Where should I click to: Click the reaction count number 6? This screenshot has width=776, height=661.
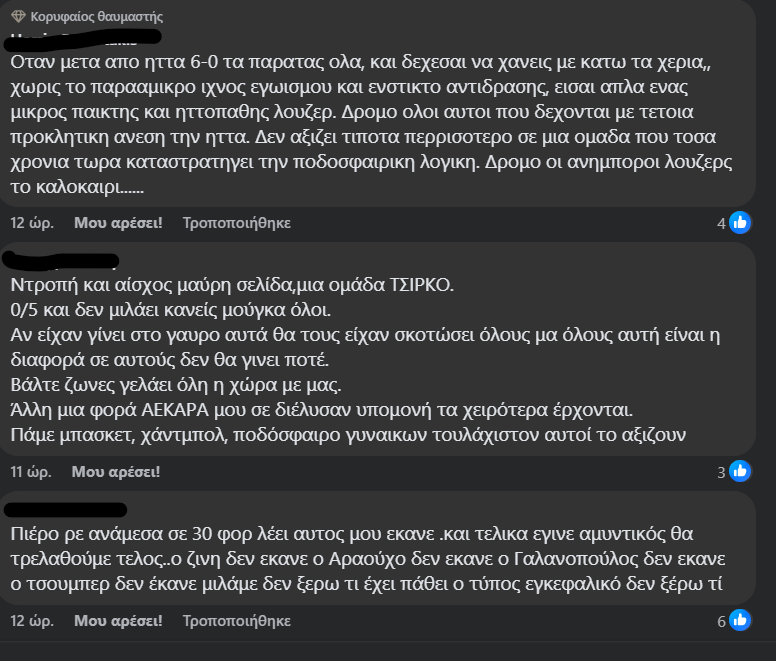pos(722,621)
